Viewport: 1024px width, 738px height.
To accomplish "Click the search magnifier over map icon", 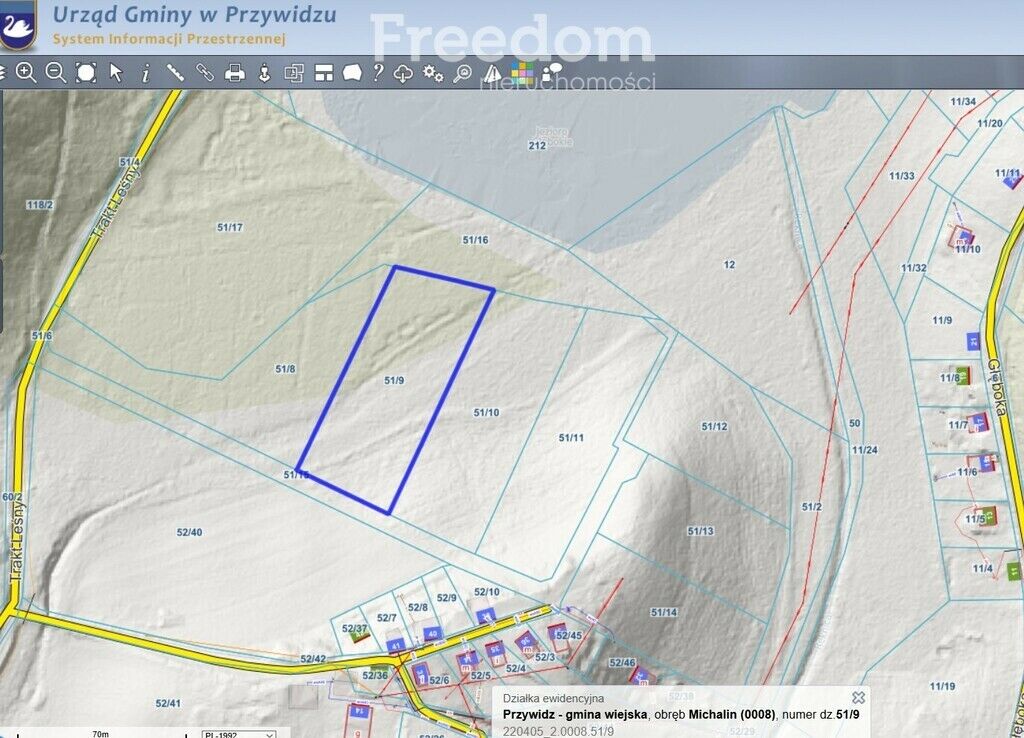I will pyautogui.click(x=462, y=72).
